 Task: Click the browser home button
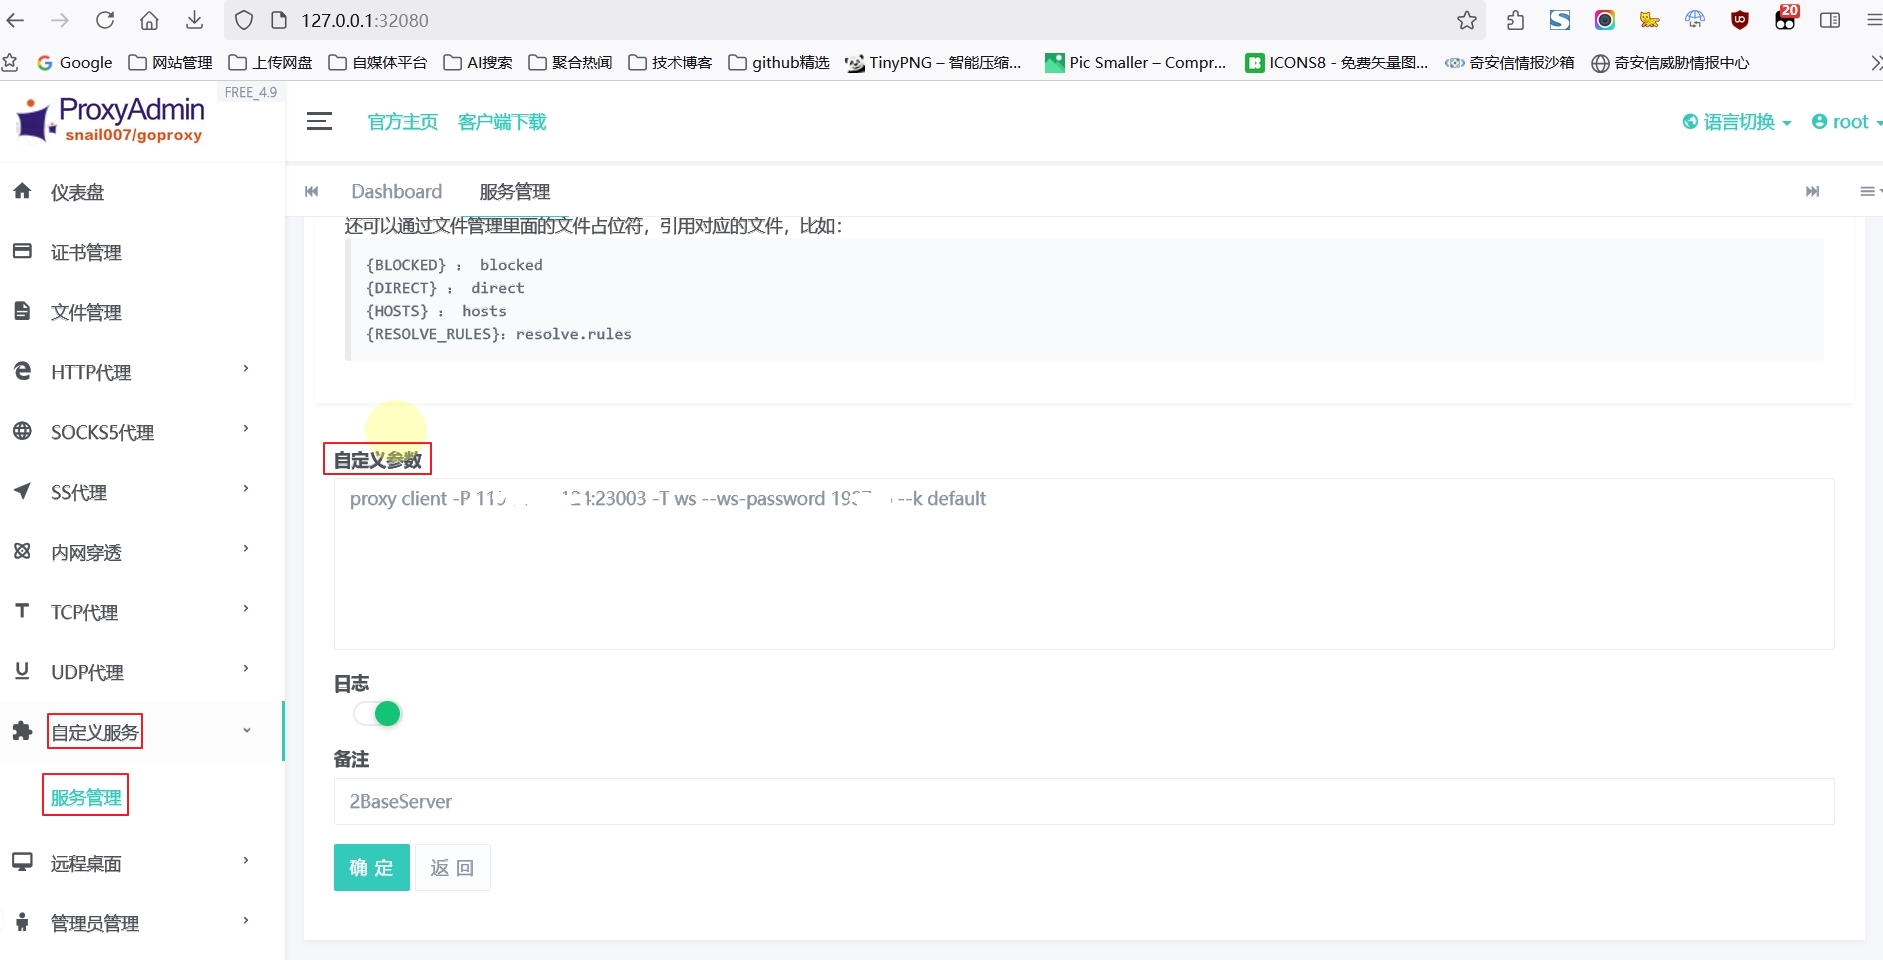click(x=149, y=20)
